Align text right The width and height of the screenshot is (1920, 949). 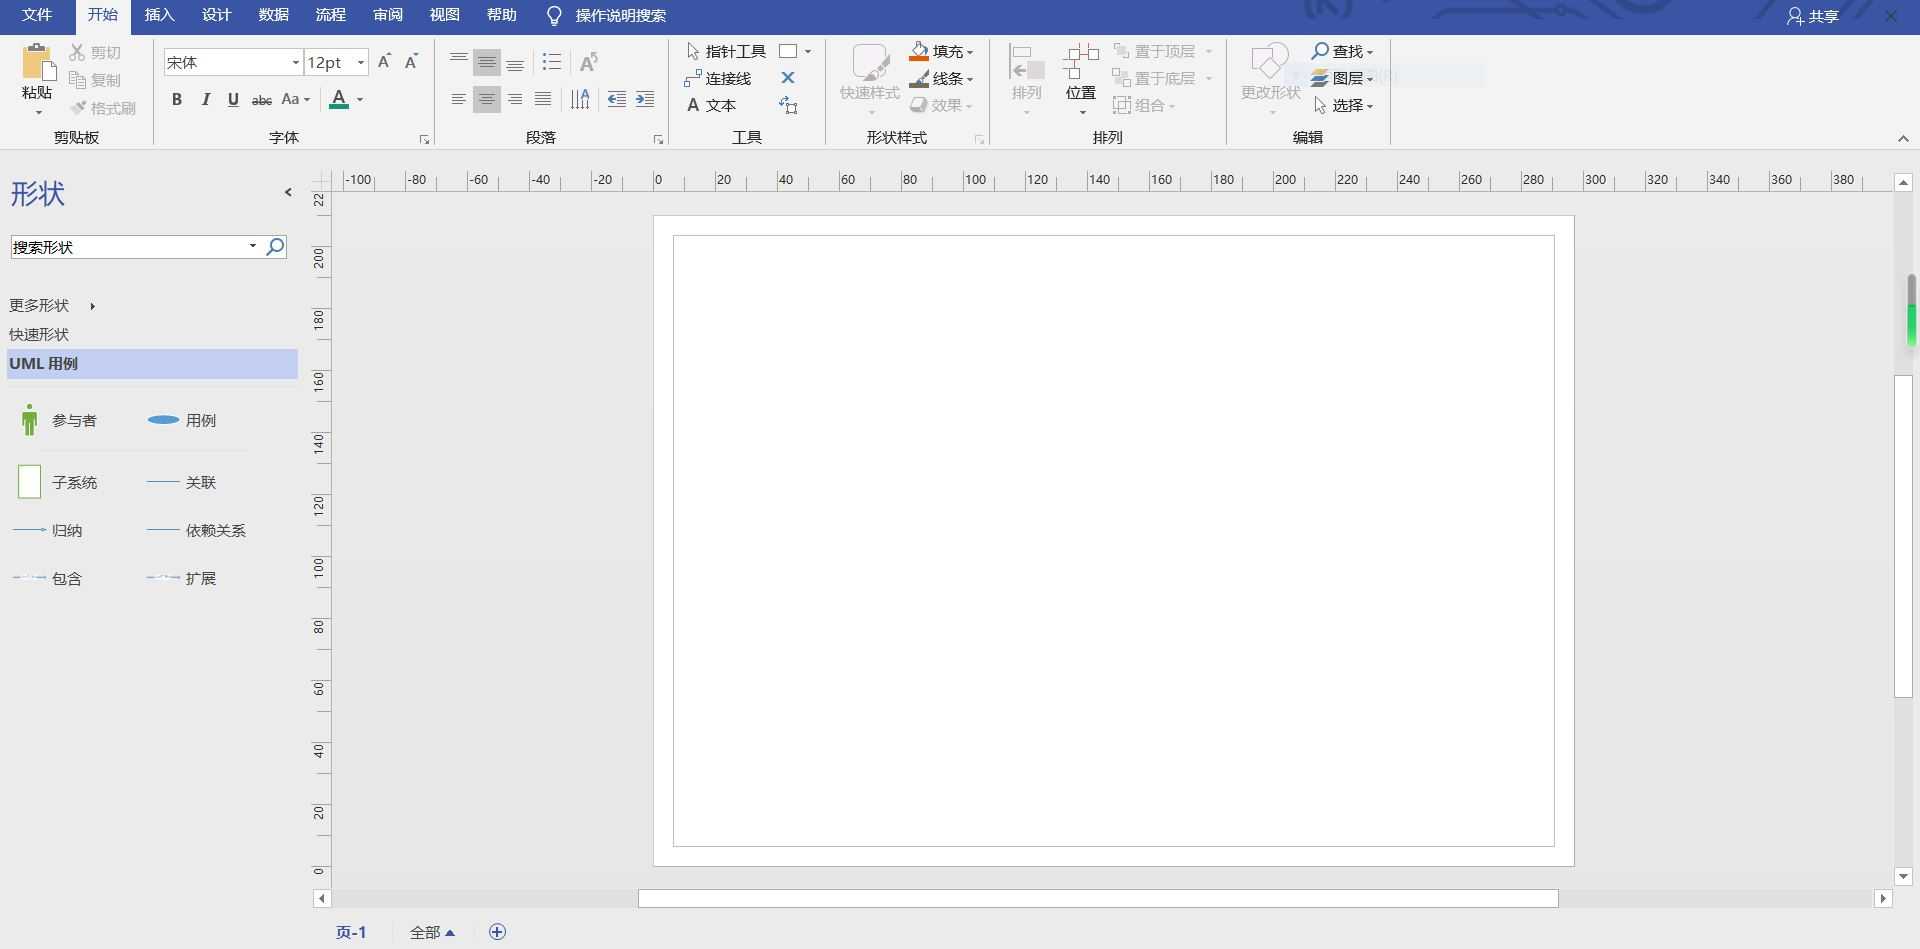coord(515,99)
